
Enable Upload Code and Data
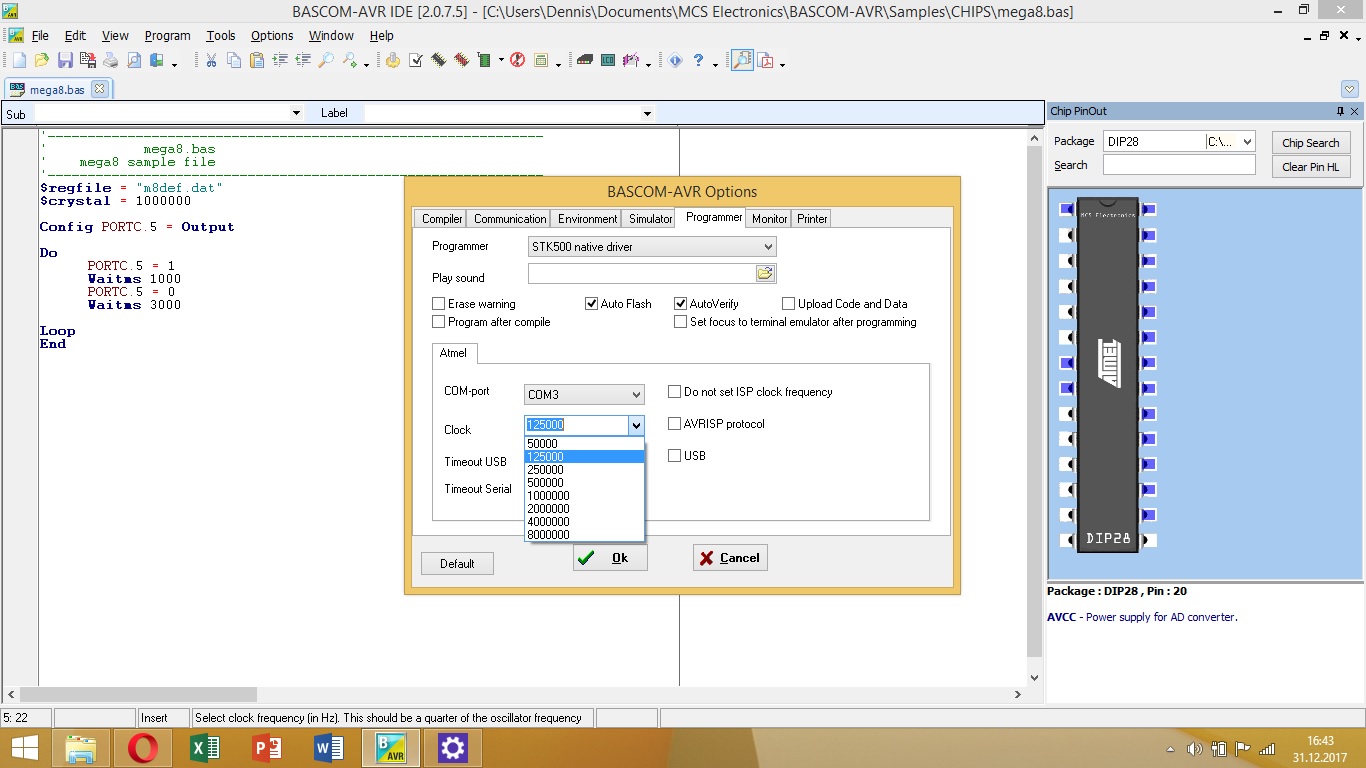tap(789, 304)
